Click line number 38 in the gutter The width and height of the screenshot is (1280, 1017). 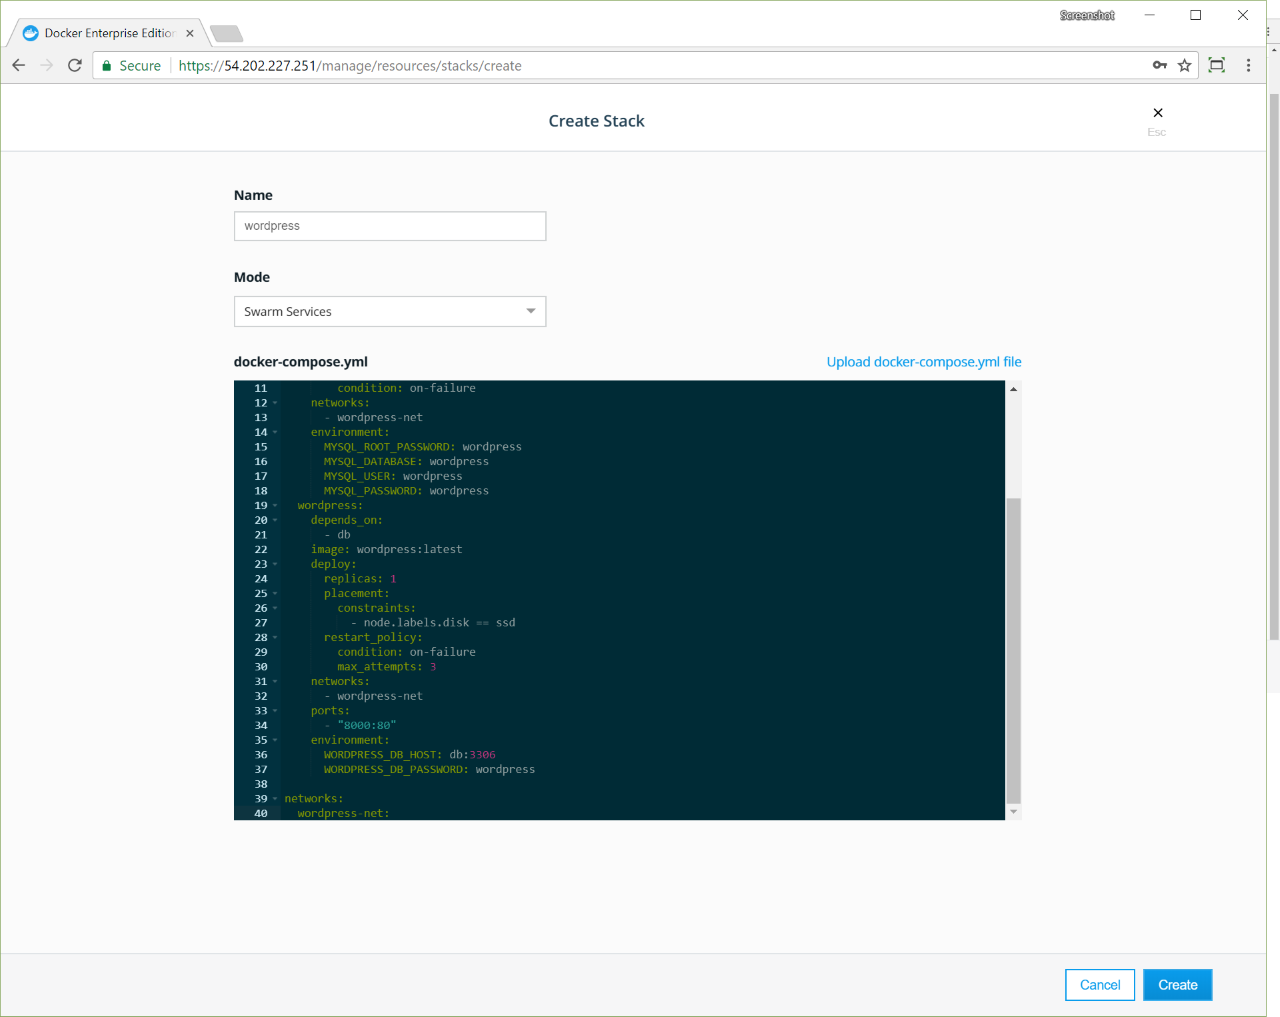tap(261, 784)
